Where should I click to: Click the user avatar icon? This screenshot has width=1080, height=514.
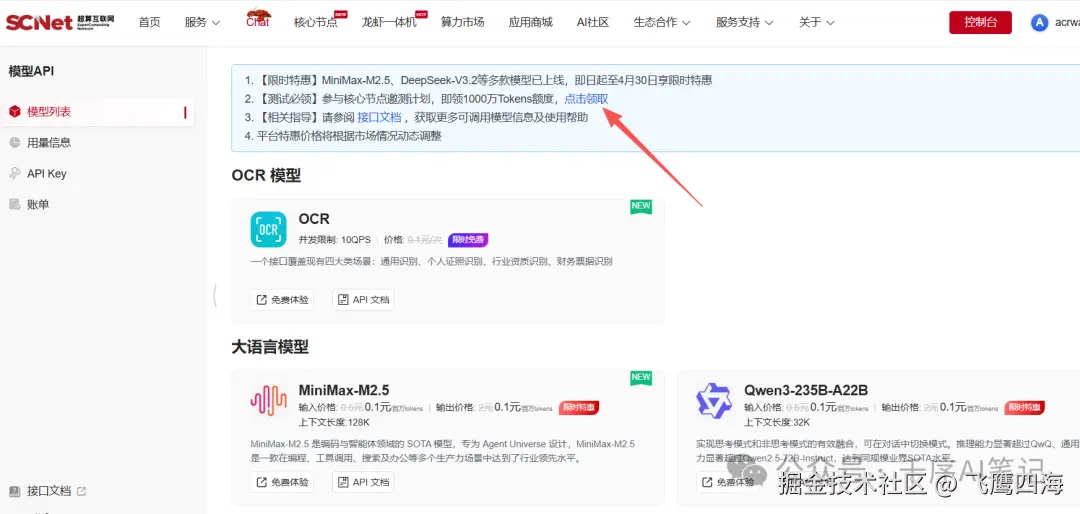[1039, 23]
